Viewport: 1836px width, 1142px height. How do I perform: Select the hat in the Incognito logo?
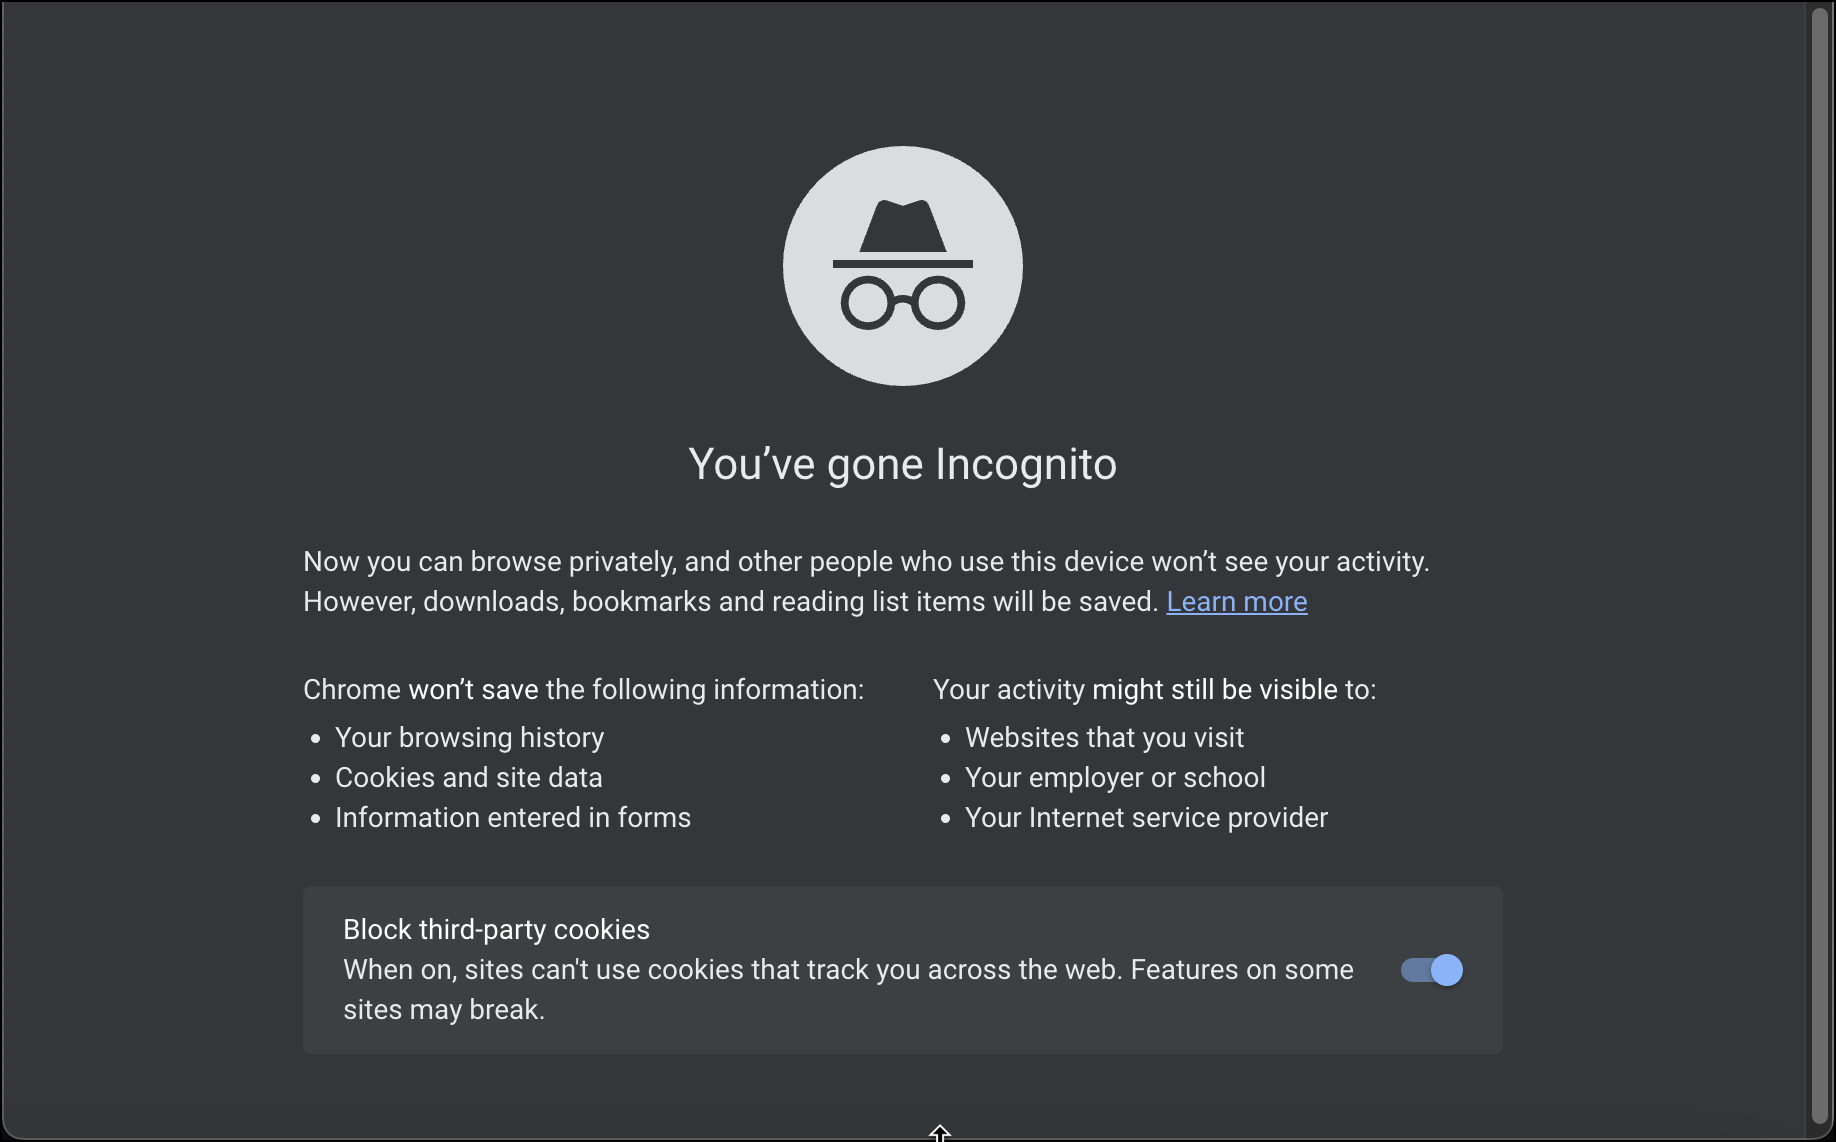[902, 227]
